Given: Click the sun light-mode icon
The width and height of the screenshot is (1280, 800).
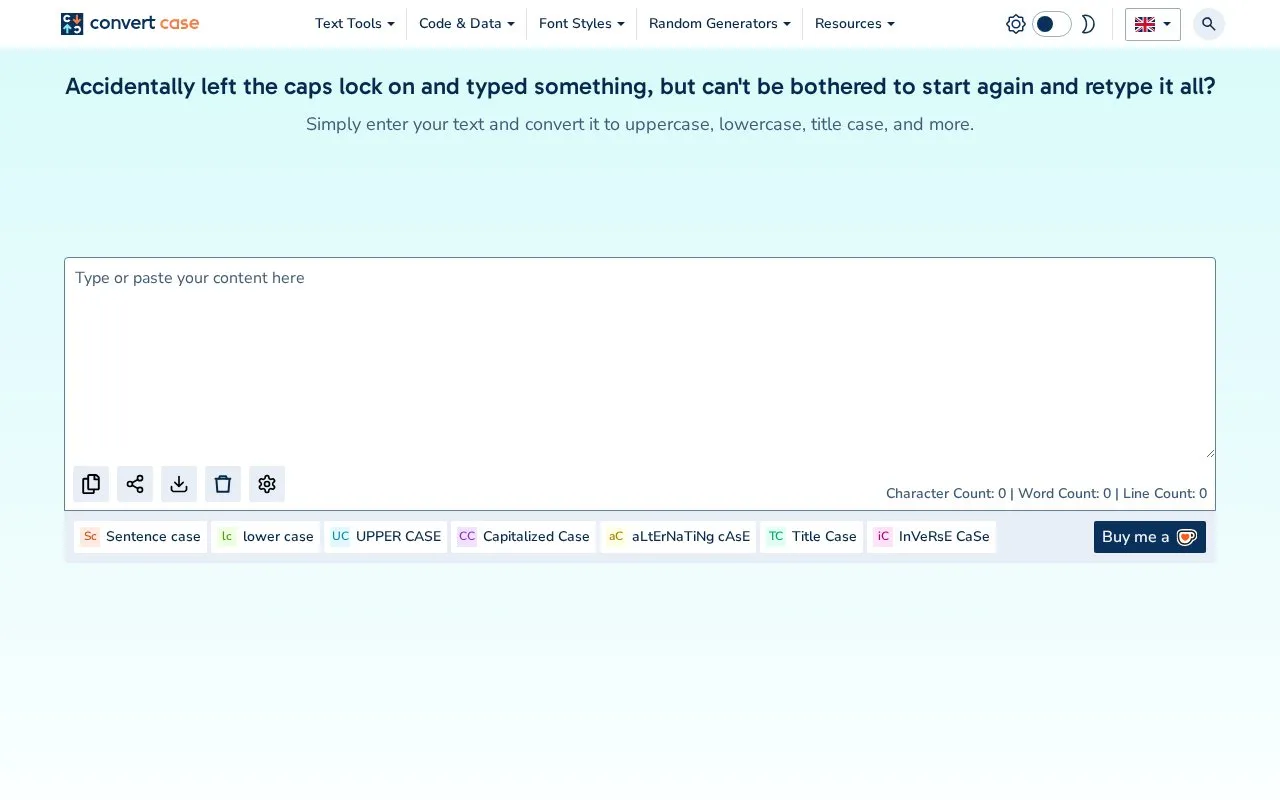Looking at the screenshot, I should pos(1016,24).
